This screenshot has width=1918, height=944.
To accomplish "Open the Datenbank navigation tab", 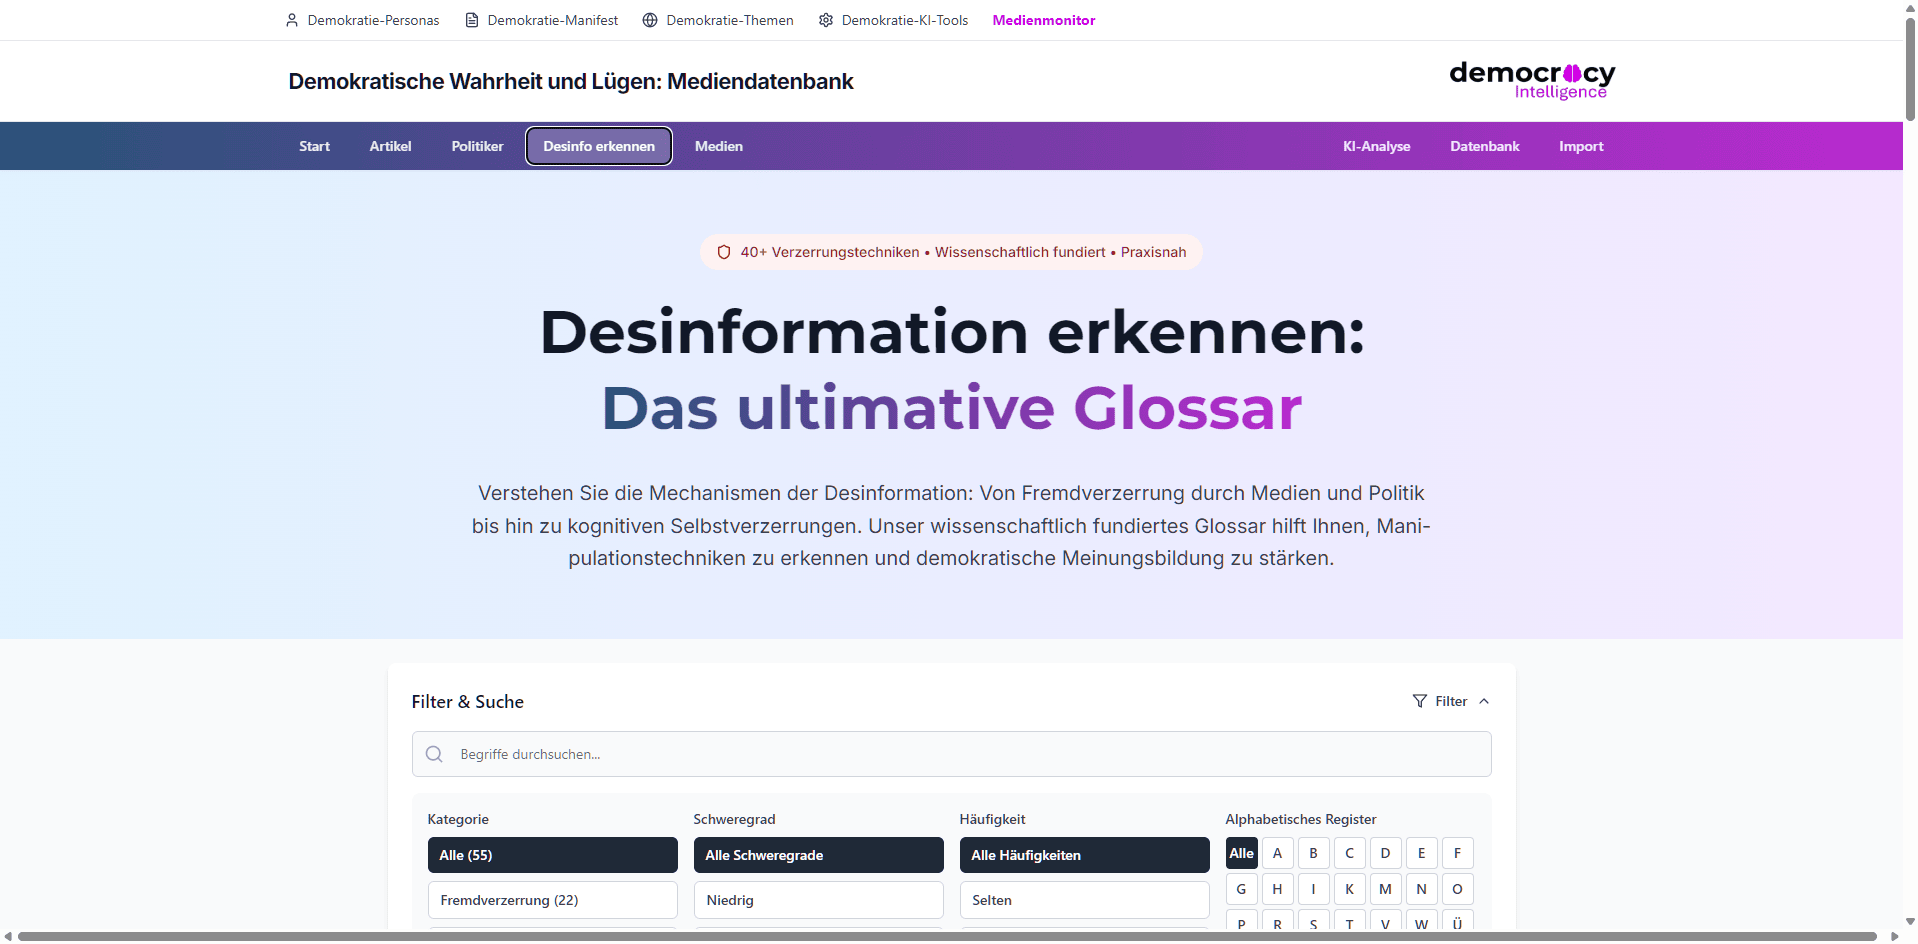I will [1485, 146].
